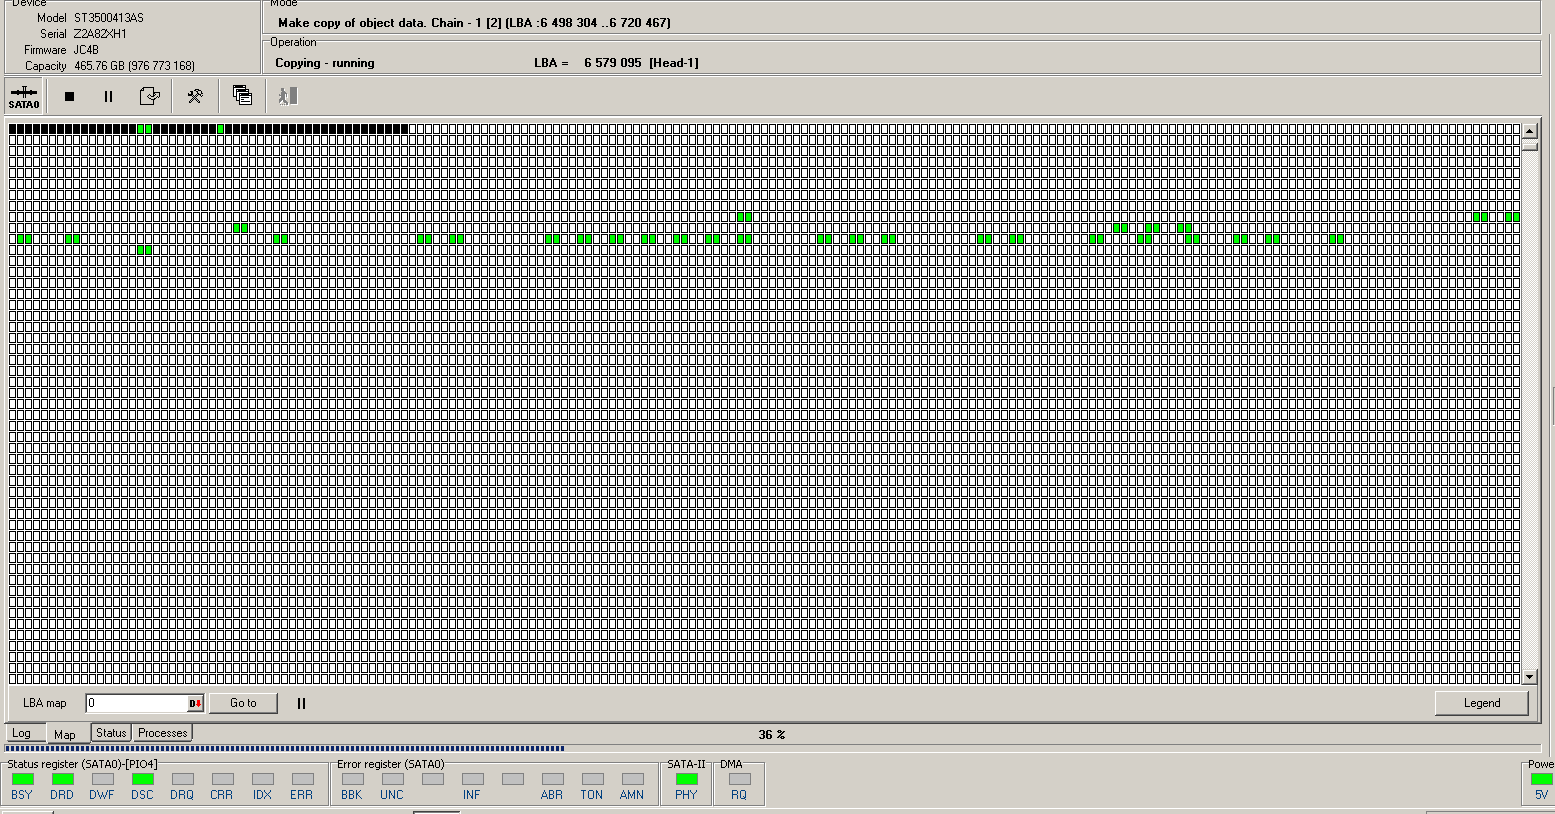
Task: Click the DRQ status indicator
Action: [x=182, y=779]
